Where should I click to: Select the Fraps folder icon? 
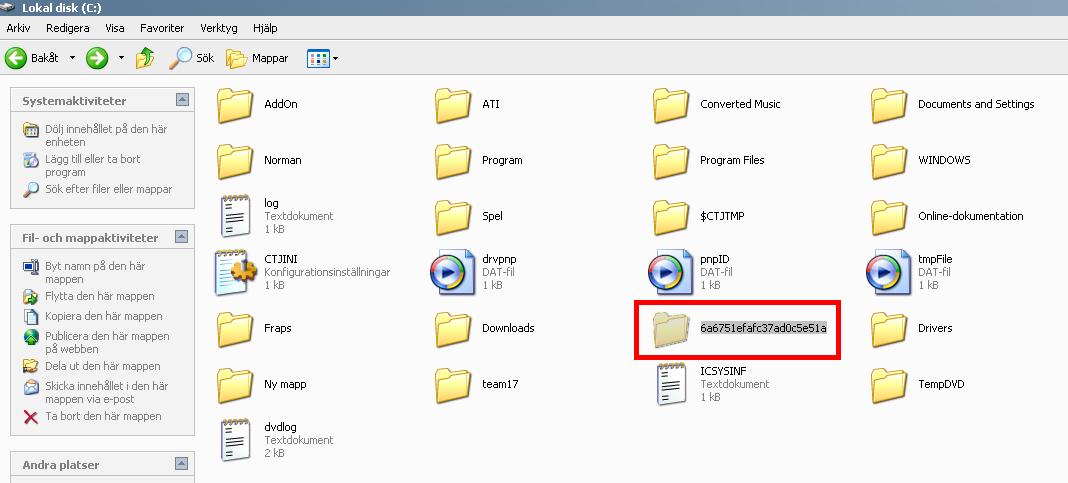point(235,328)
